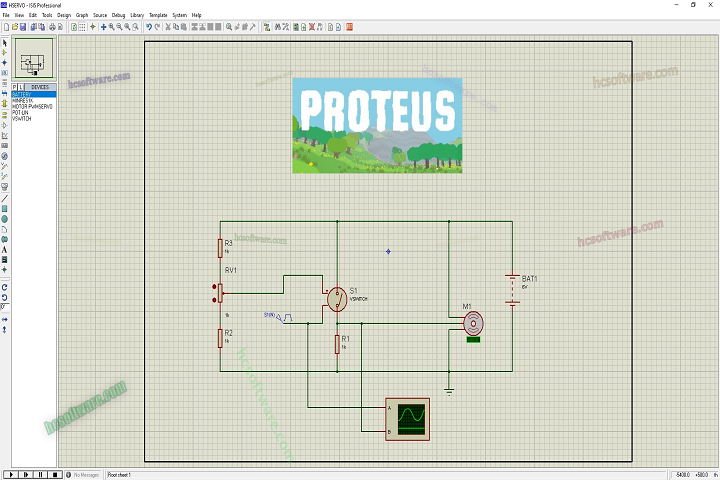
Task: Open the Library menu
Action: (x=137, y=15)
